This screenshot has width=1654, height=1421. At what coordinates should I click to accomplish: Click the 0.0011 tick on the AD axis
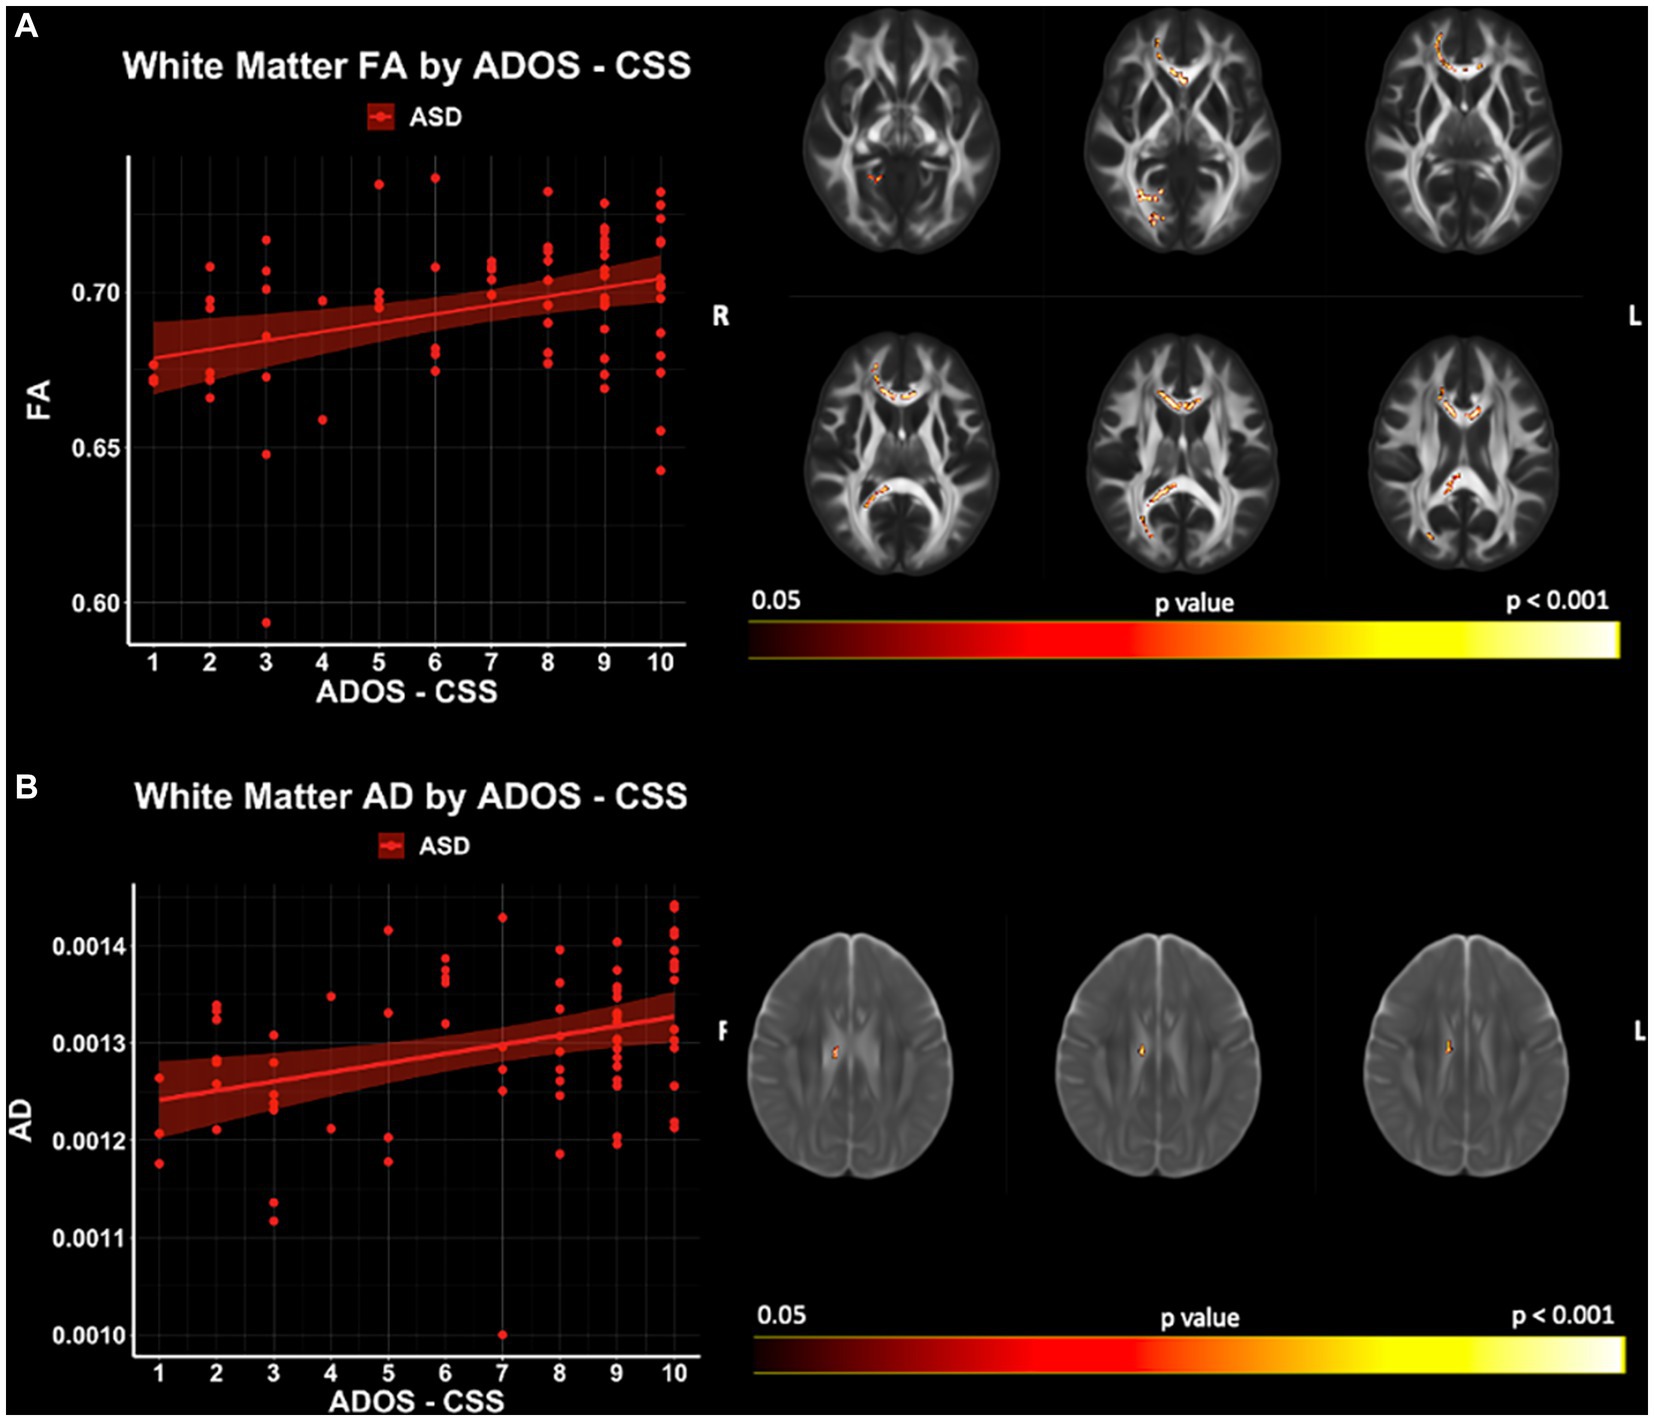90,1238
